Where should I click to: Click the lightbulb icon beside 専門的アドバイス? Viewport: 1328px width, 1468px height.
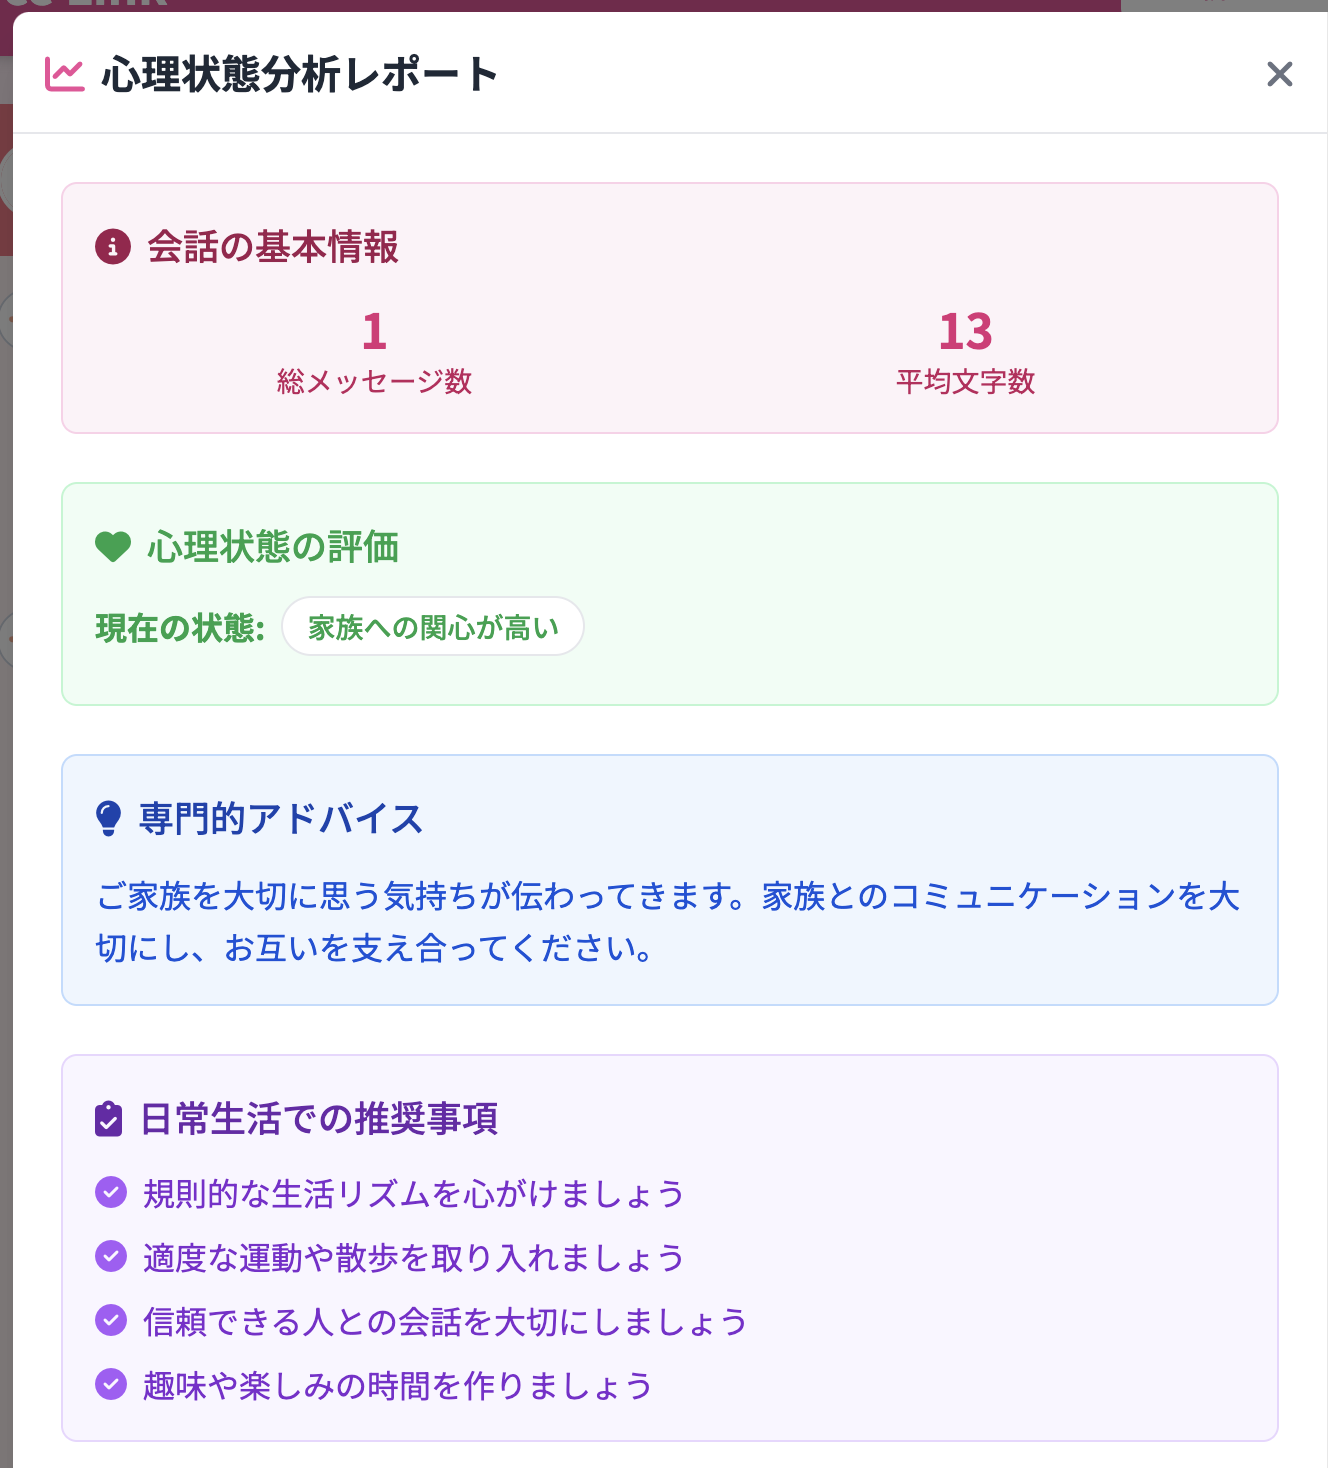click(109, 818)
